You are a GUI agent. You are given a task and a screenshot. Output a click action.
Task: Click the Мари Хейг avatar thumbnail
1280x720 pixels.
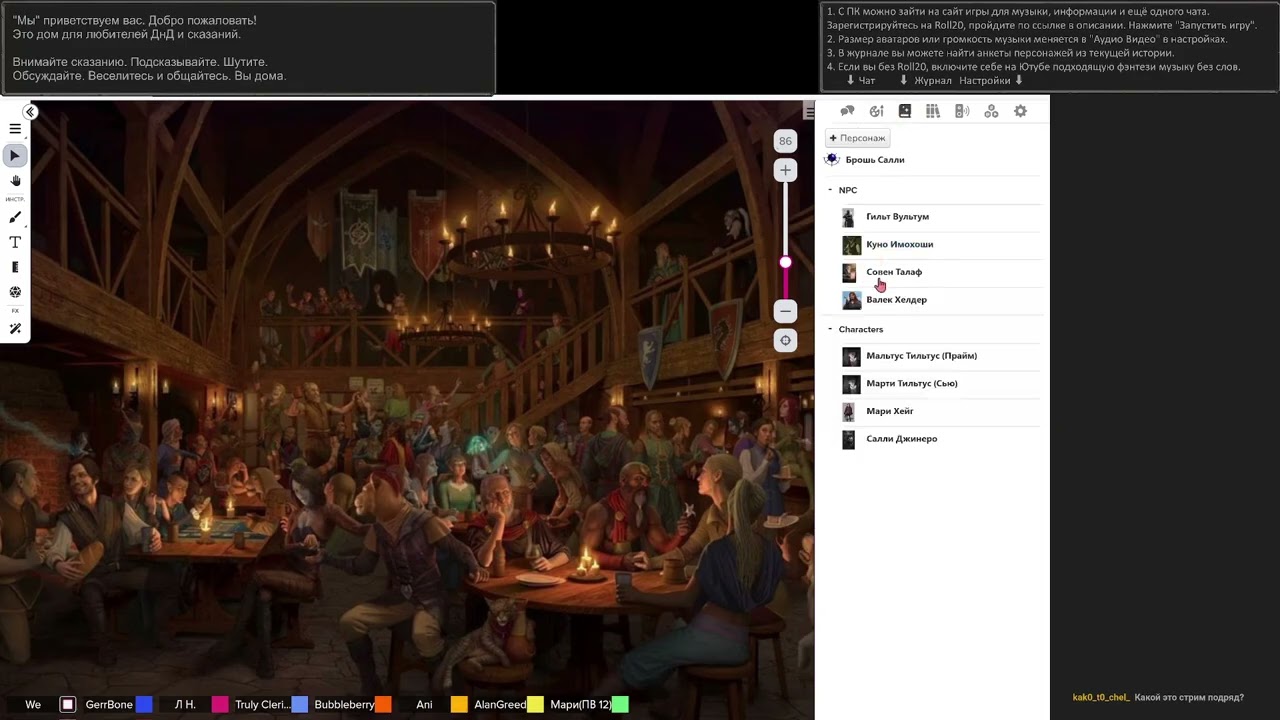click(x=849, y=412)
